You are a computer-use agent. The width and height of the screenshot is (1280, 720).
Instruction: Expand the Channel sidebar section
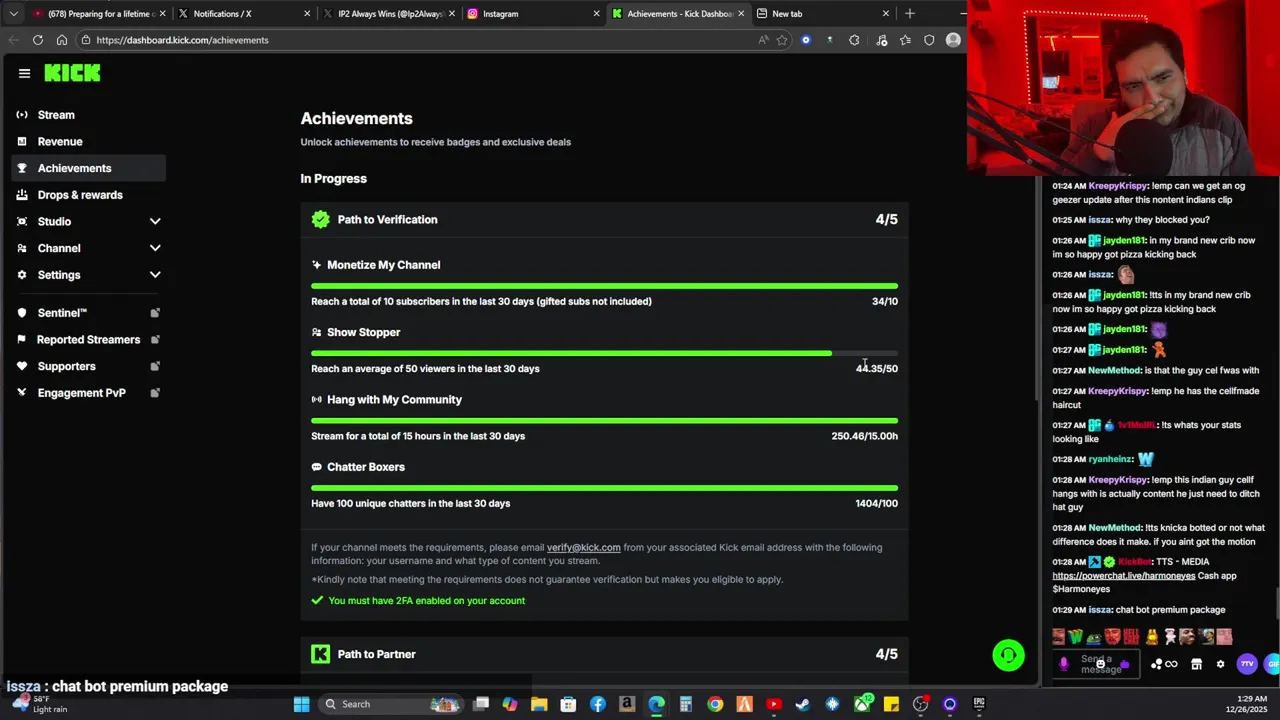(x=88, y=248)
